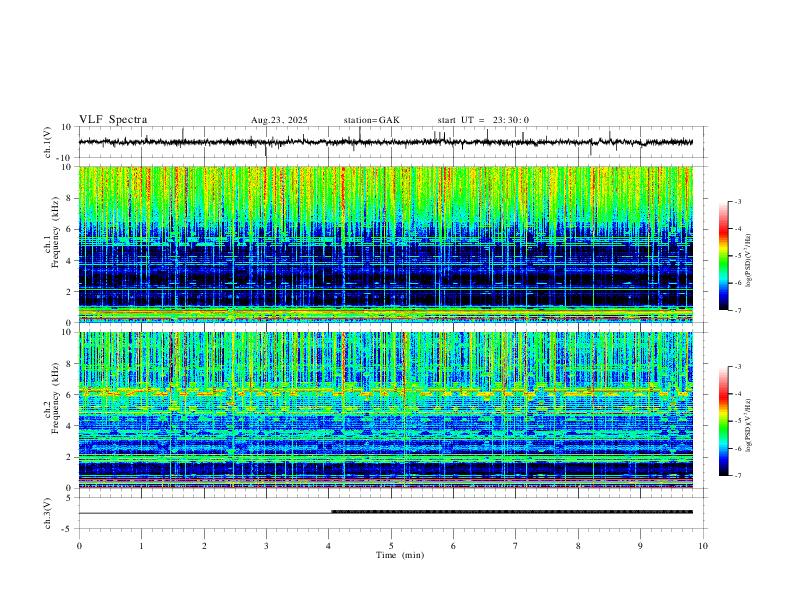Click the time axis tick label "5"
Screen dimensions: 792x612
(x=391, y=546)
